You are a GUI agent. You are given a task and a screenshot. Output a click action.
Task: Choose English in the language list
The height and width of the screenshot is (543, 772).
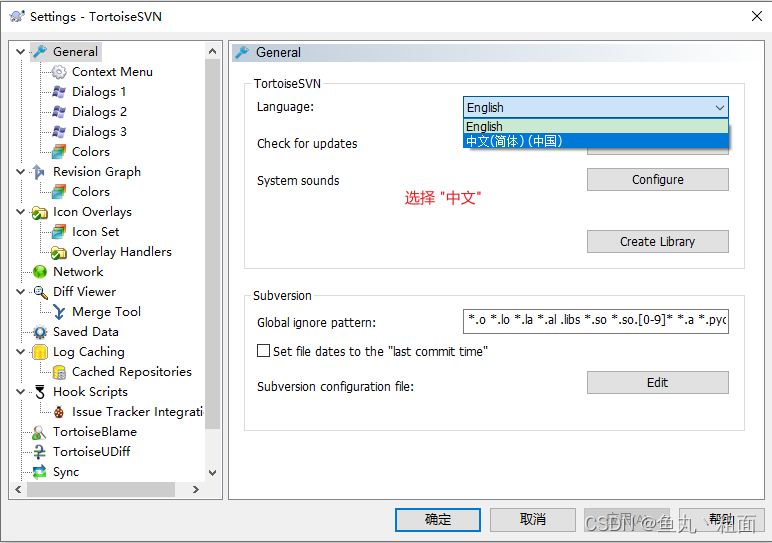point(596,127)
